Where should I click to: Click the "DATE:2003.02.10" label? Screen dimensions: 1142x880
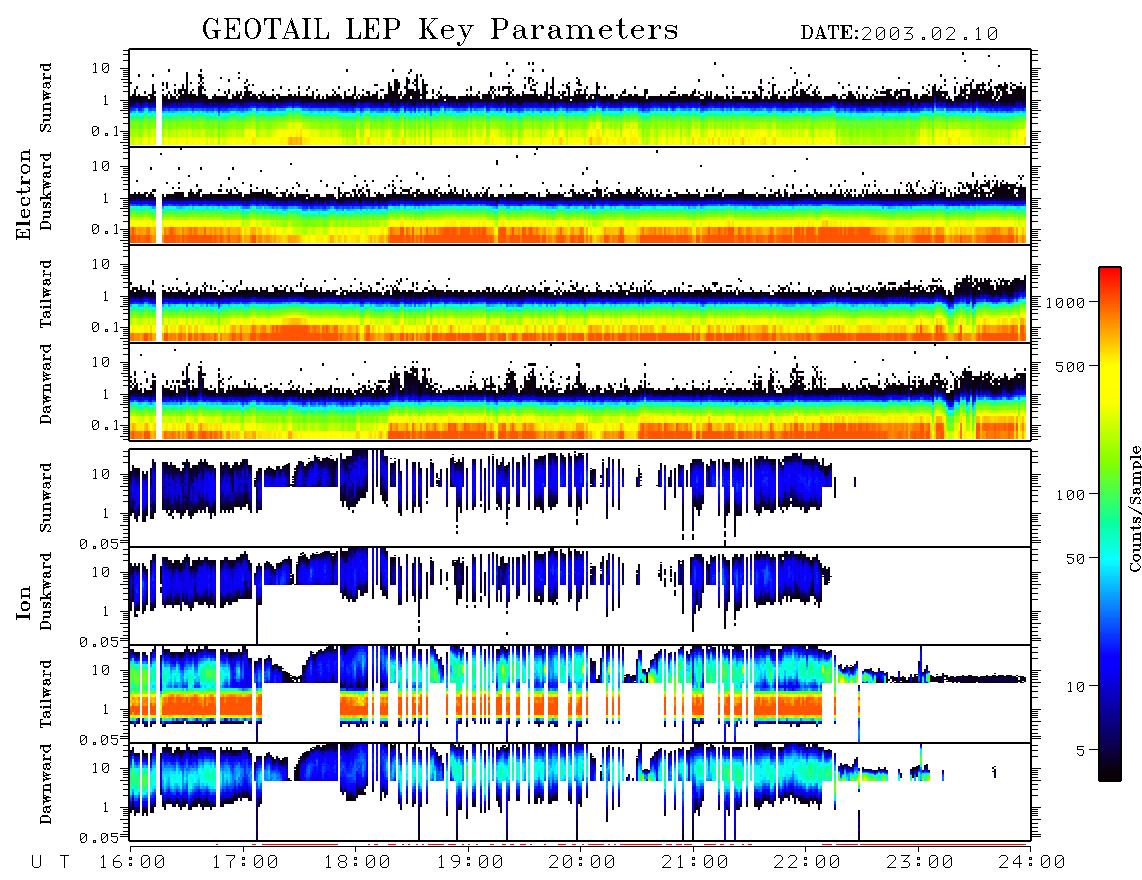[899, 34]
